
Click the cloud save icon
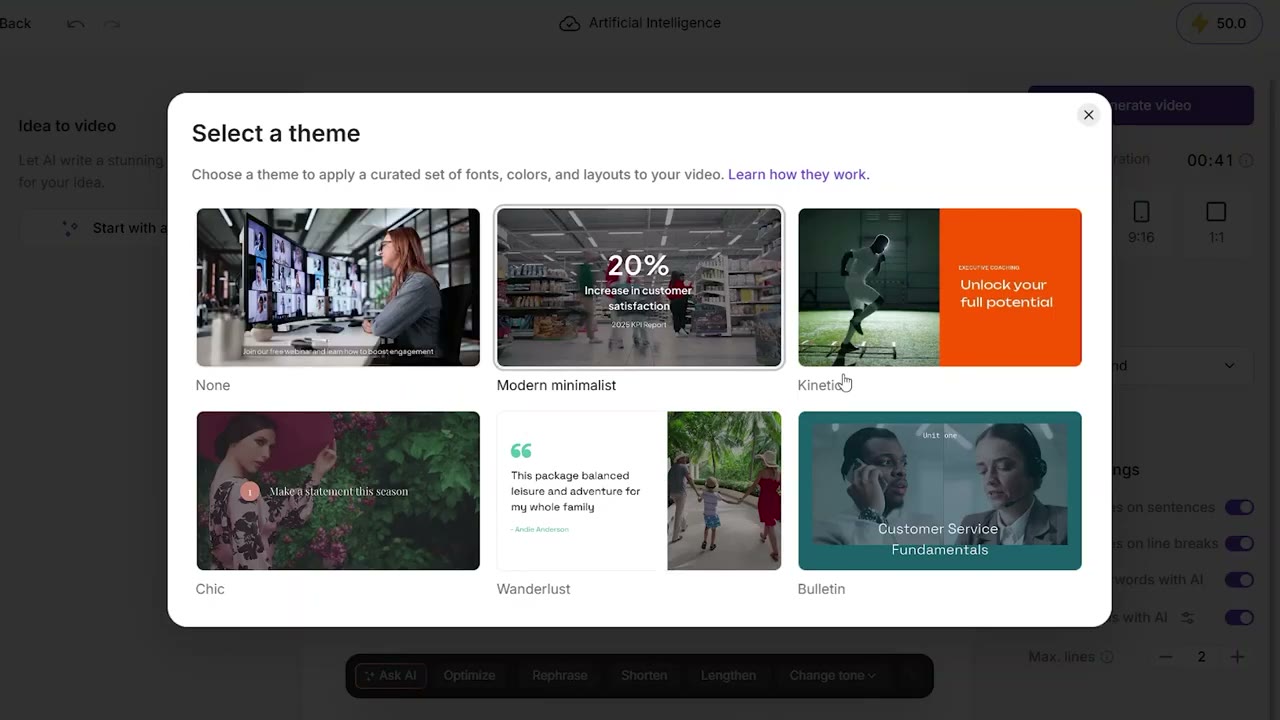coord(569,23)
